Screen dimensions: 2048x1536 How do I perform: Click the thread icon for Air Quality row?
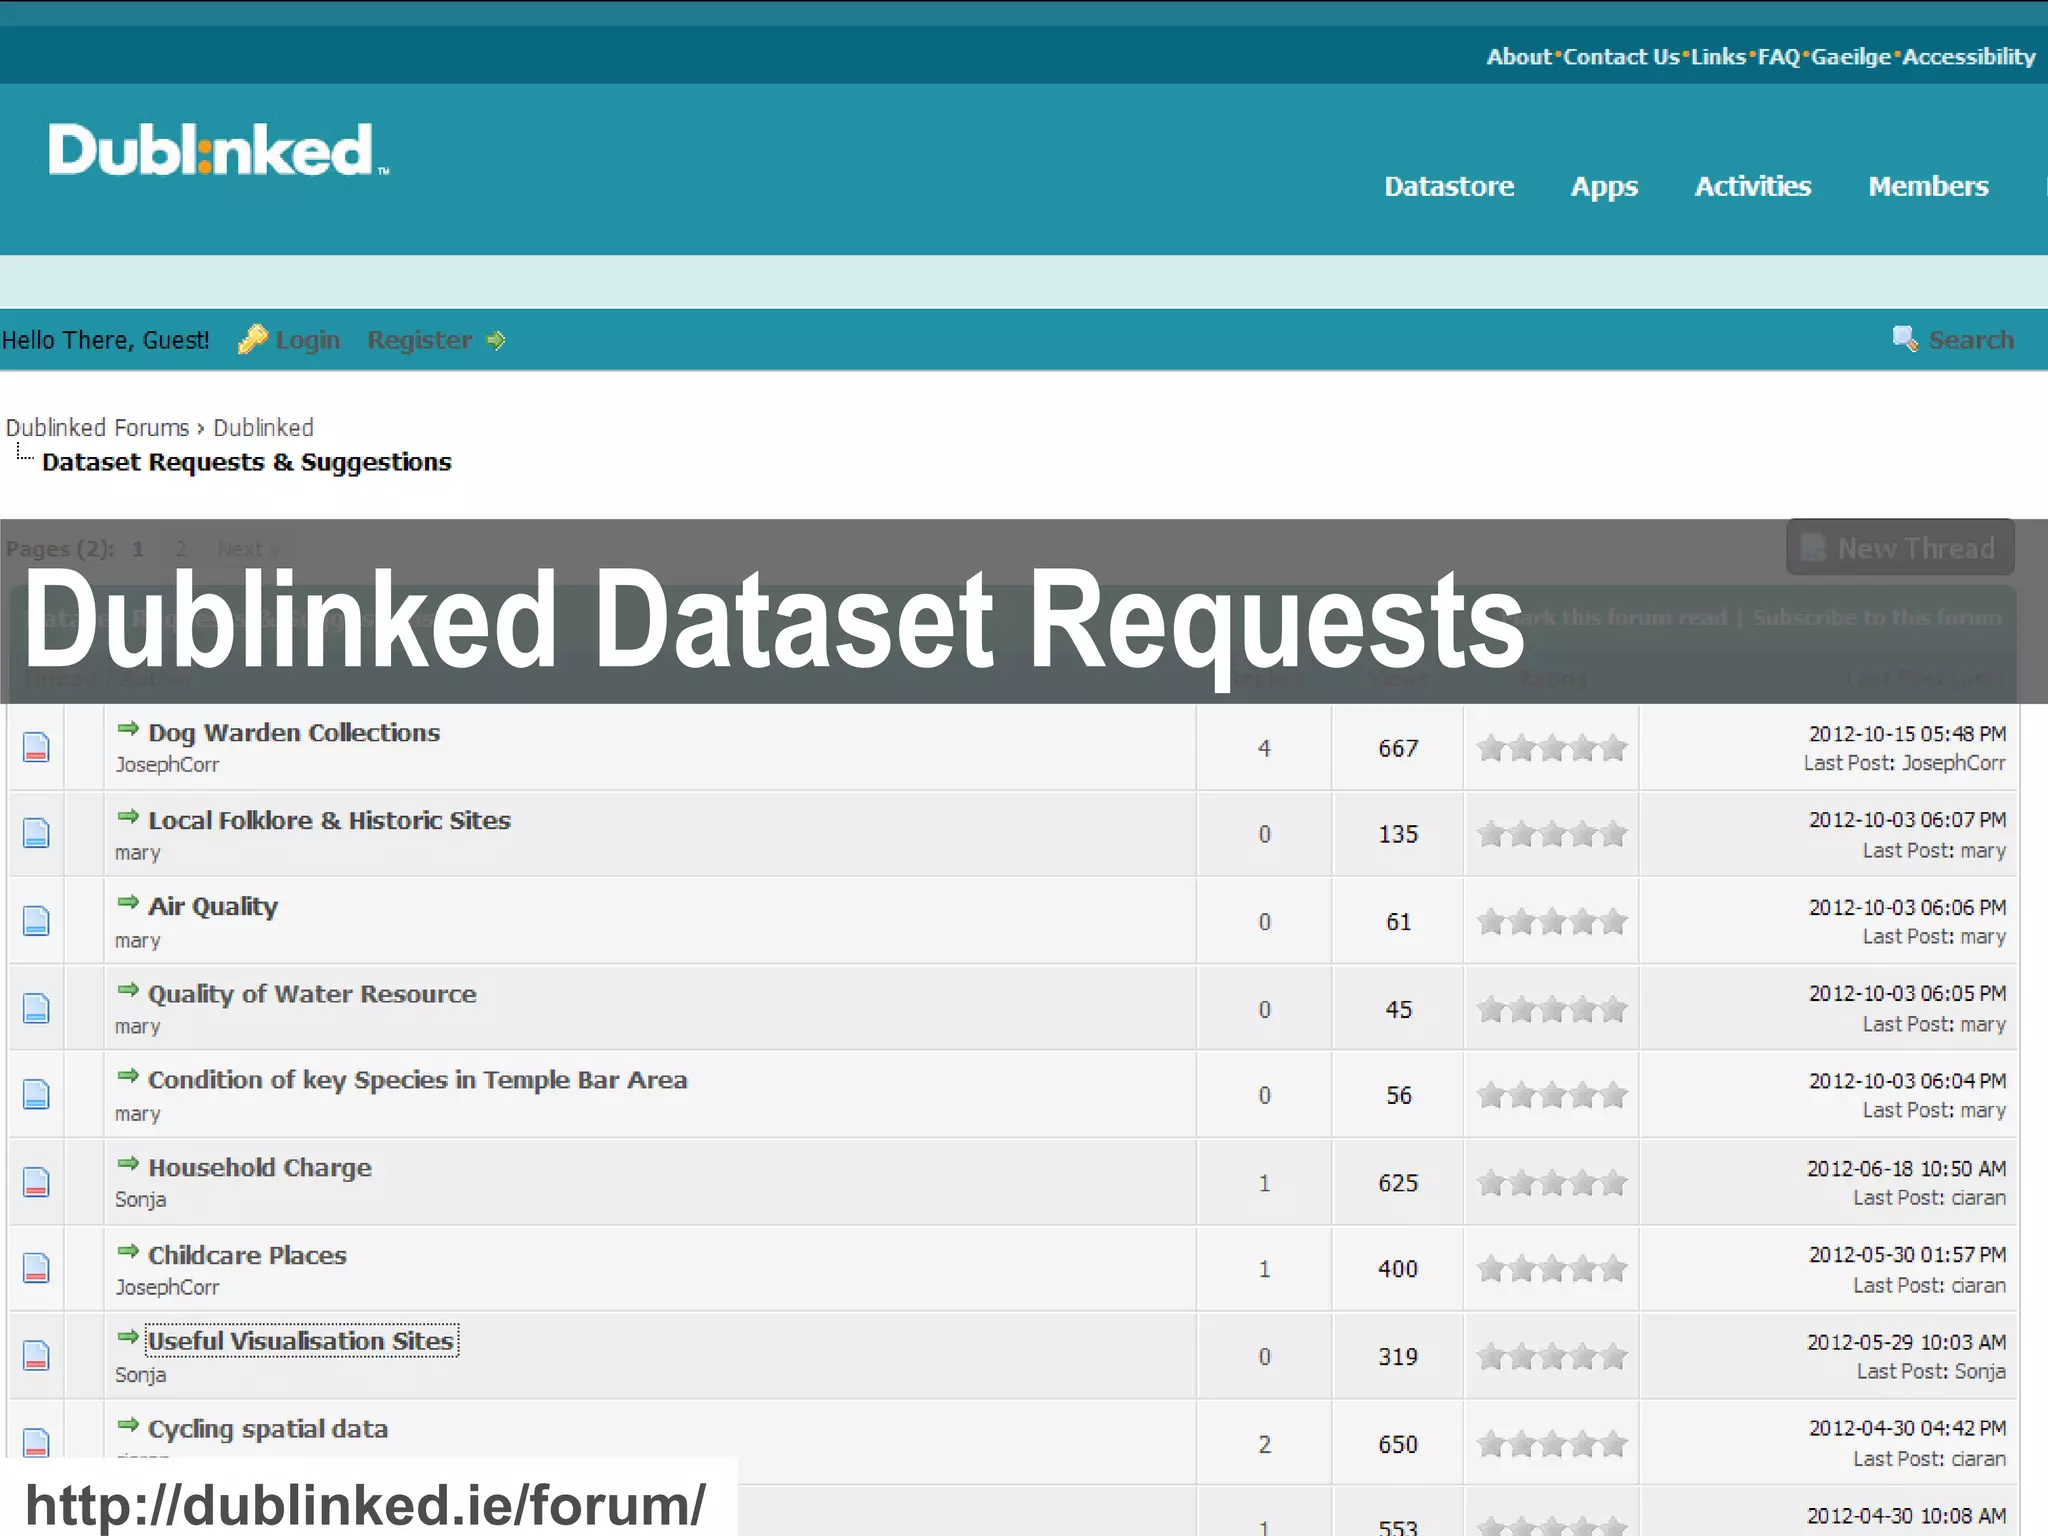click(x=36, y=921)
